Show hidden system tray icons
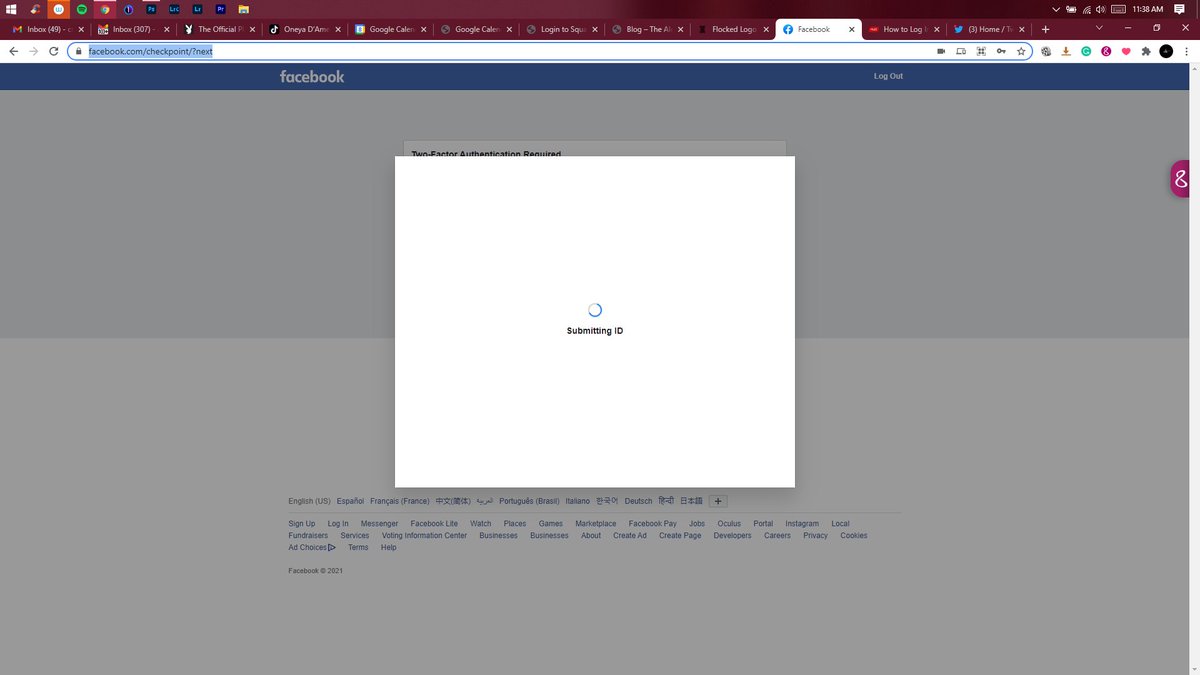 pyautogui.click(x=1056, y=9)
